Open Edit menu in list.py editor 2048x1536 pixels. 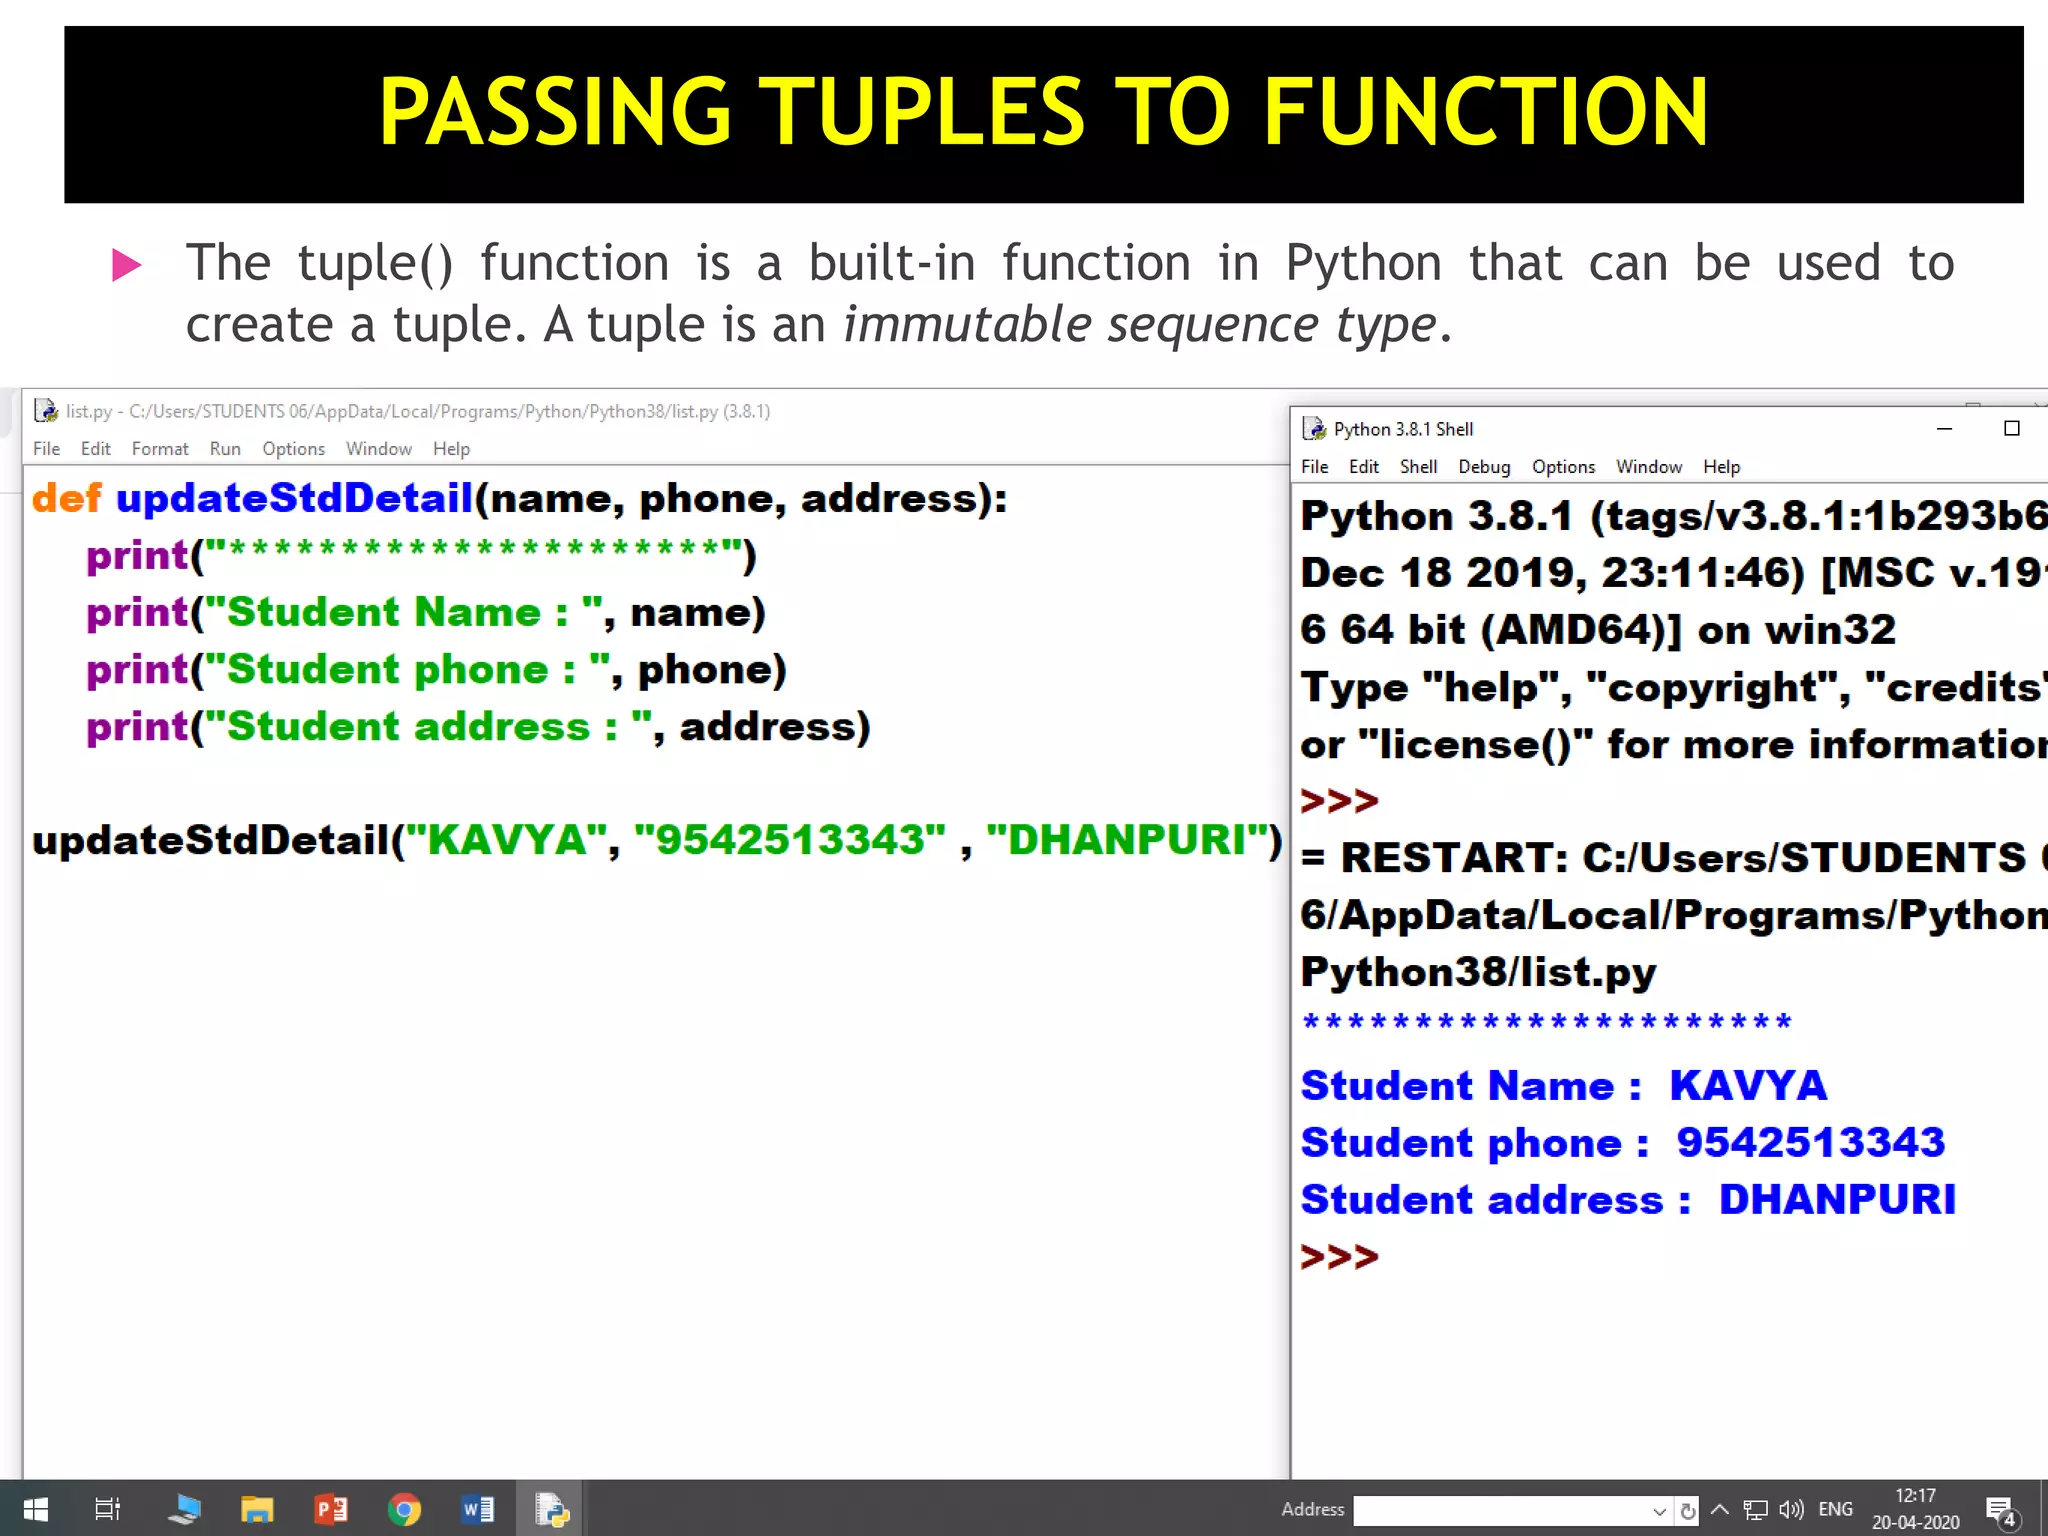point(96,449)
